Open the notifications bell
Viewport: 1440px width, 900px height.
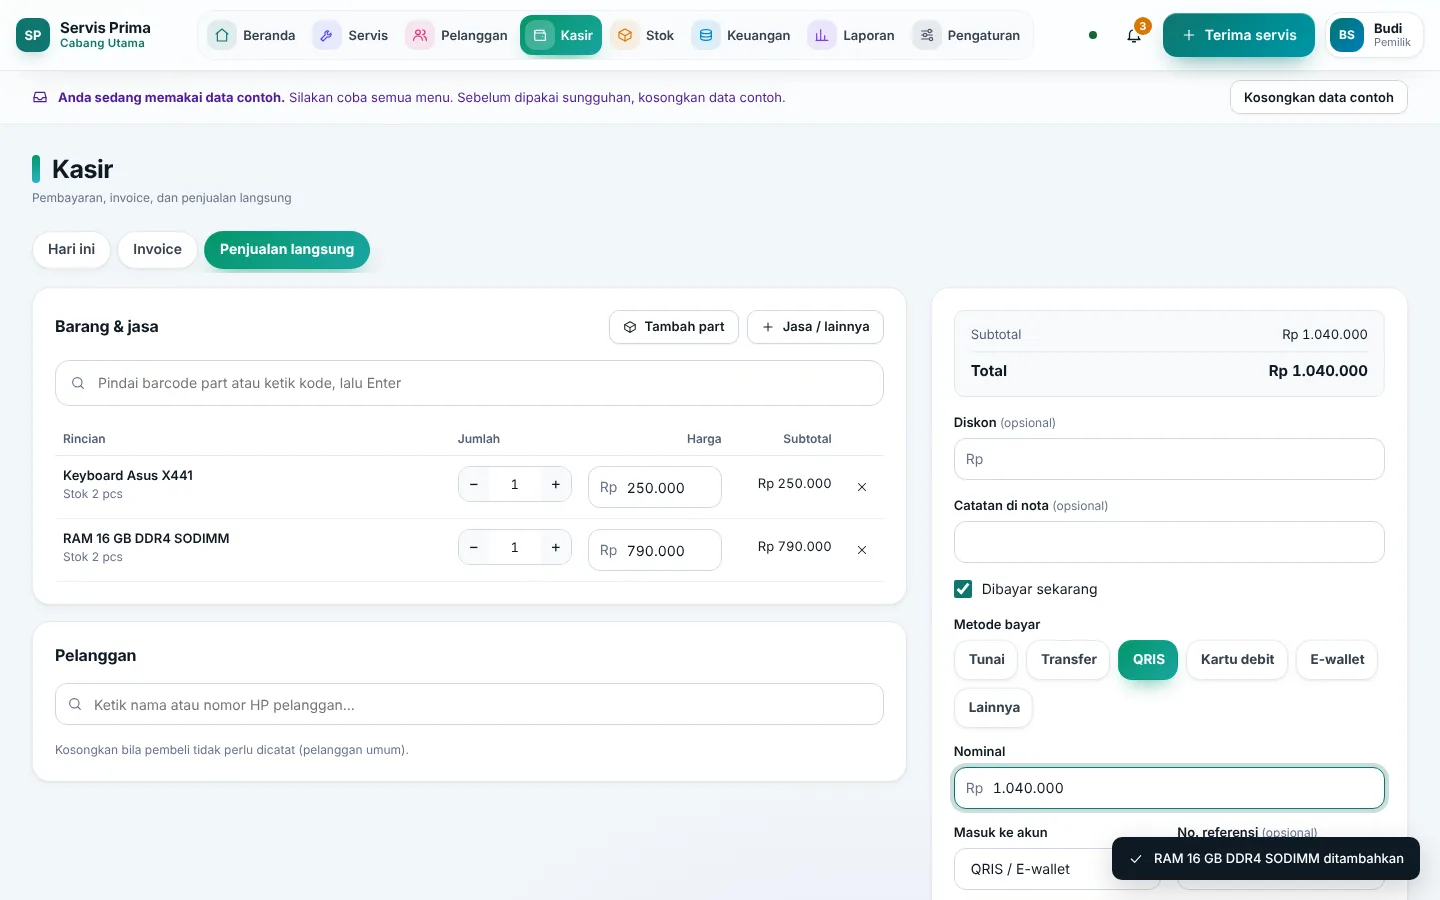pos(1133,35)
